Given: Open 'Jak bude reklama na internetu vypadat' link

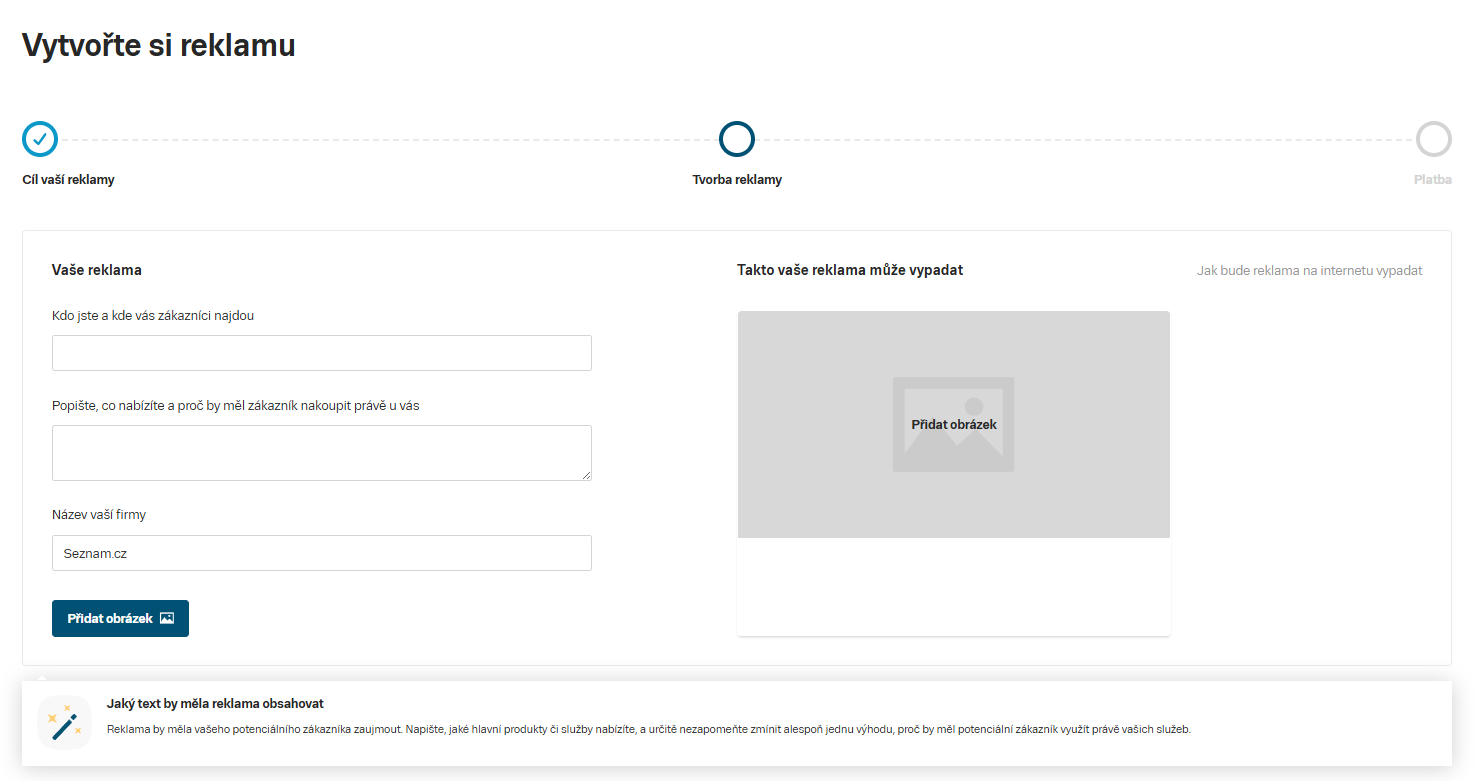Looking at the screenshot, I should pos(1309,271).
